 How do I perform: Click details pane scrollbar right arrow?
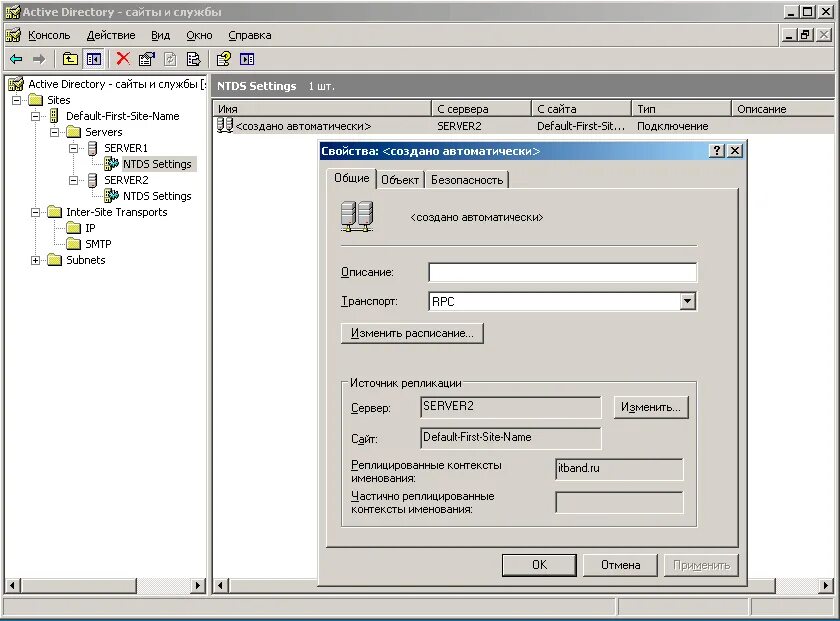point(826,586)
